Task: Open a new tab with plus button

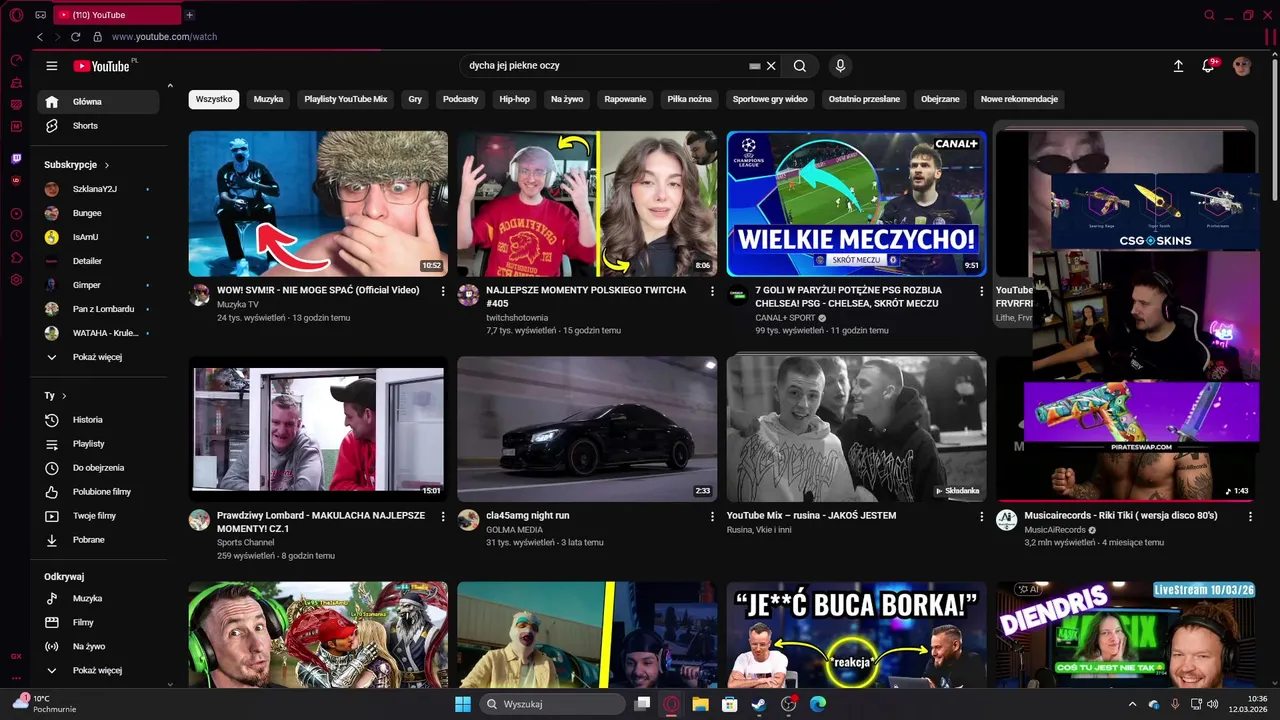Action: pyautogui.click(x=190, y=15)
